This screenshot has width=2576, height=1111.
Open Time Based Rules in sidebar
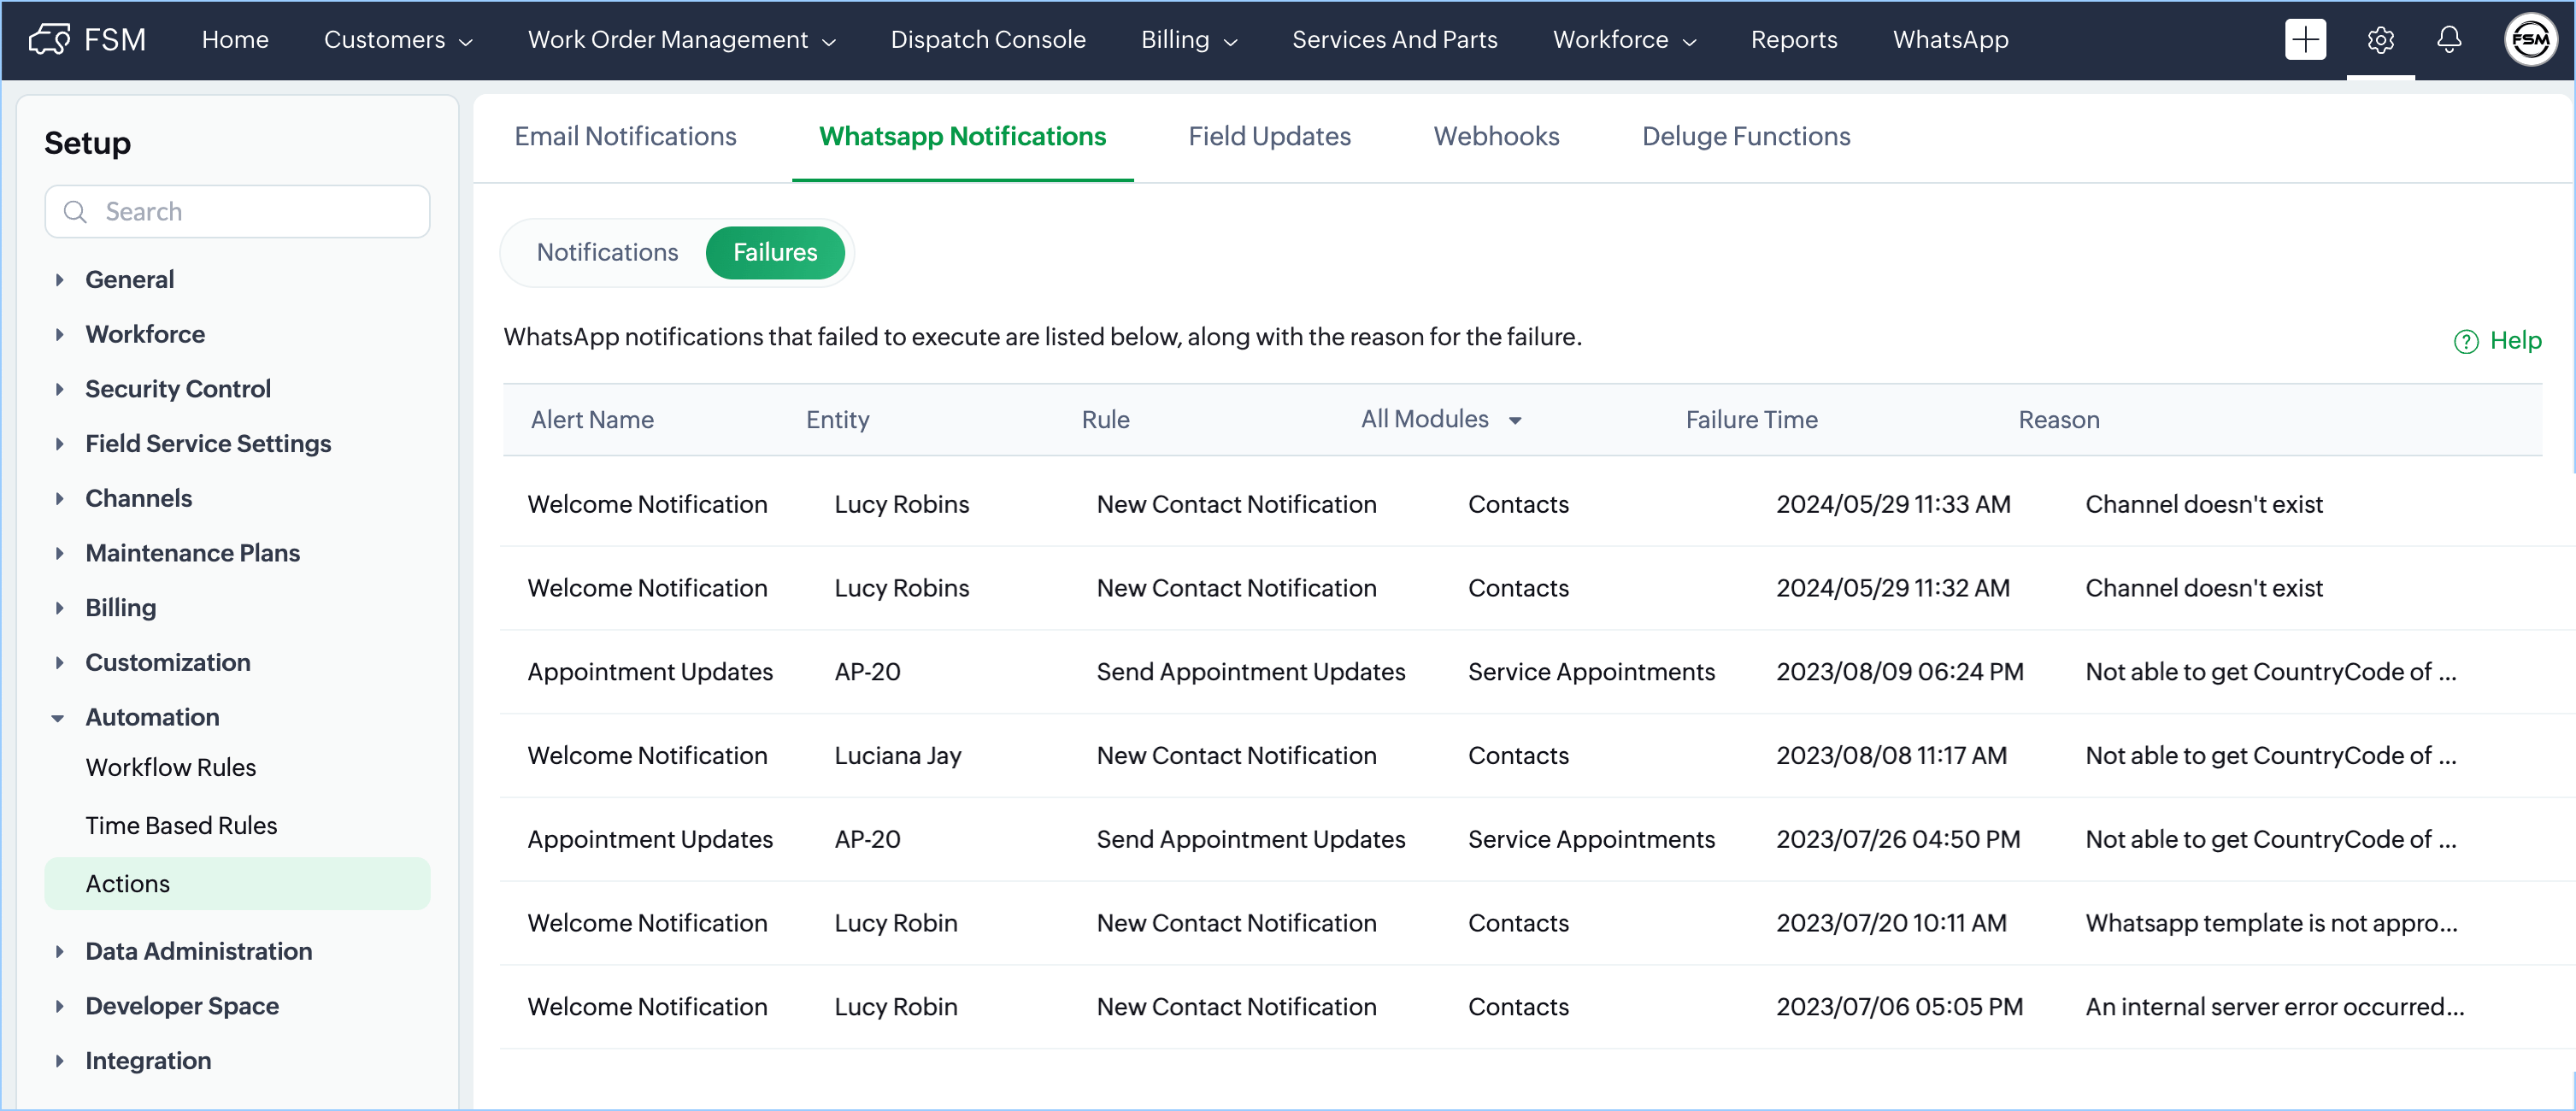(181, 826)
